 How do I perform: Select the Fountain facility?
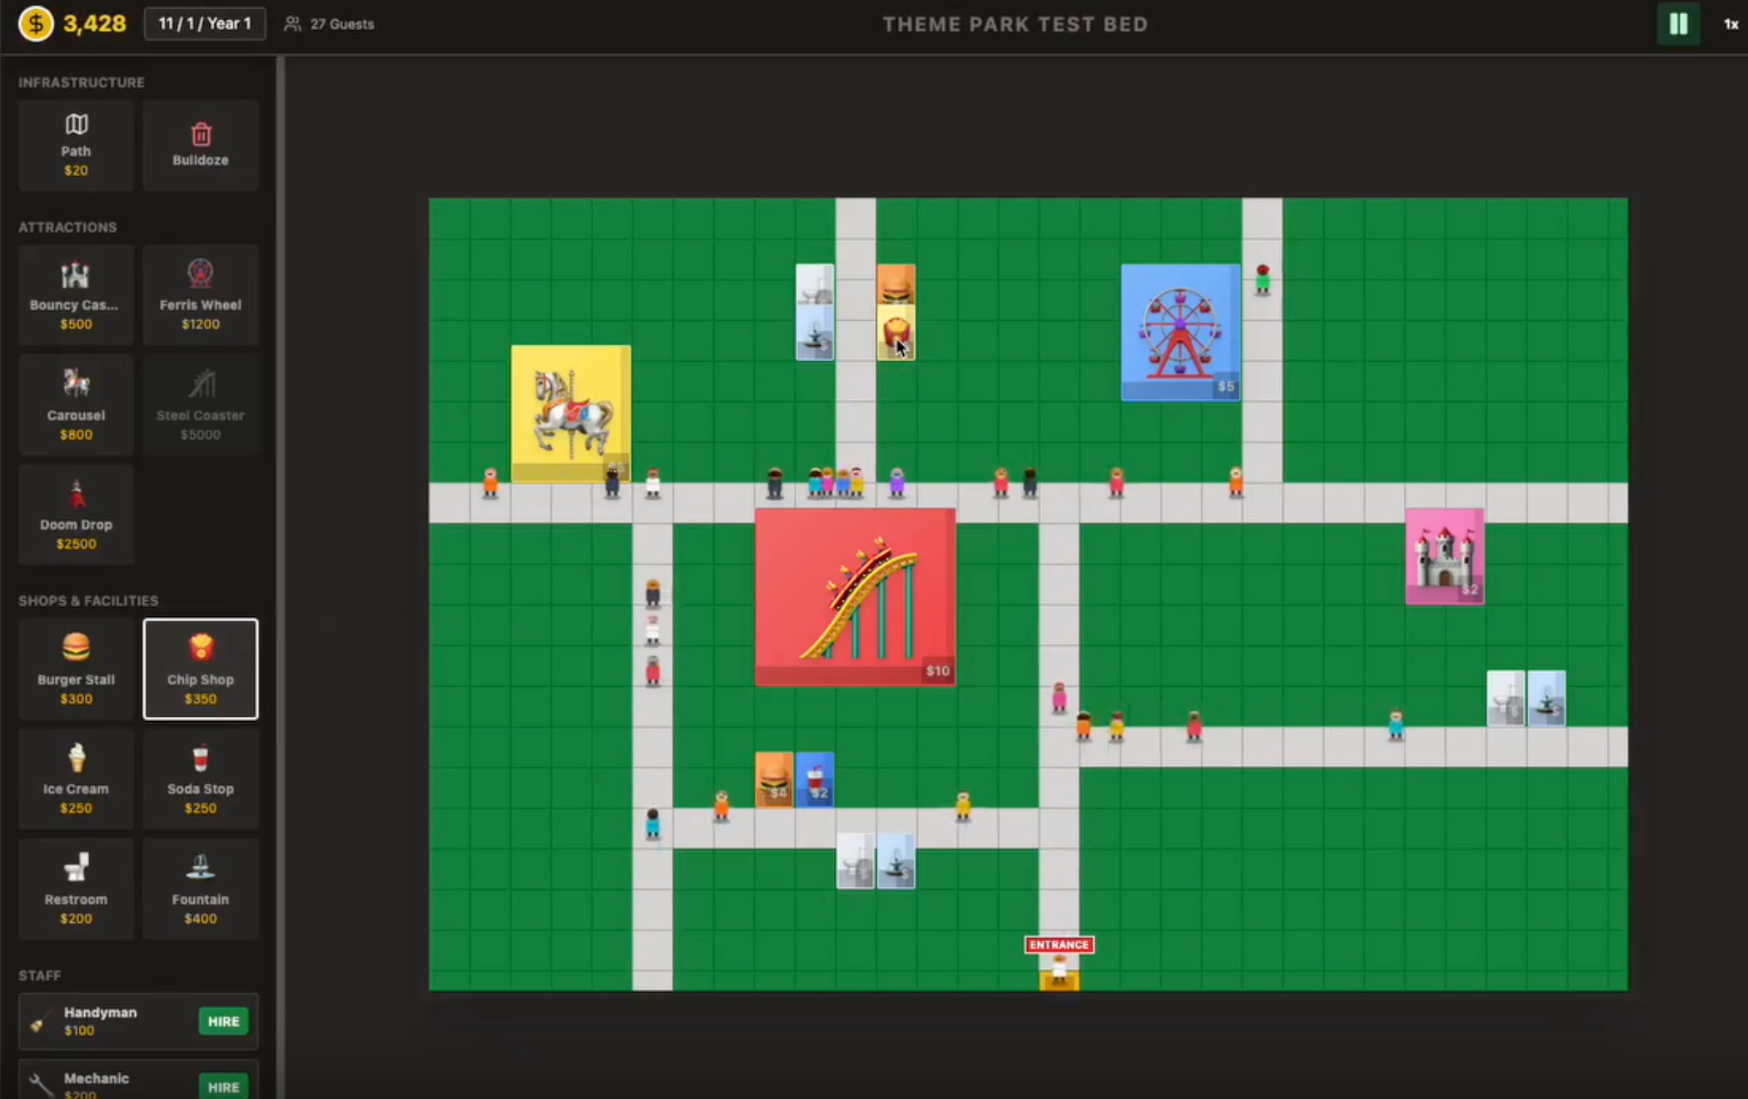pyautogui.click(x=200, y=889)
